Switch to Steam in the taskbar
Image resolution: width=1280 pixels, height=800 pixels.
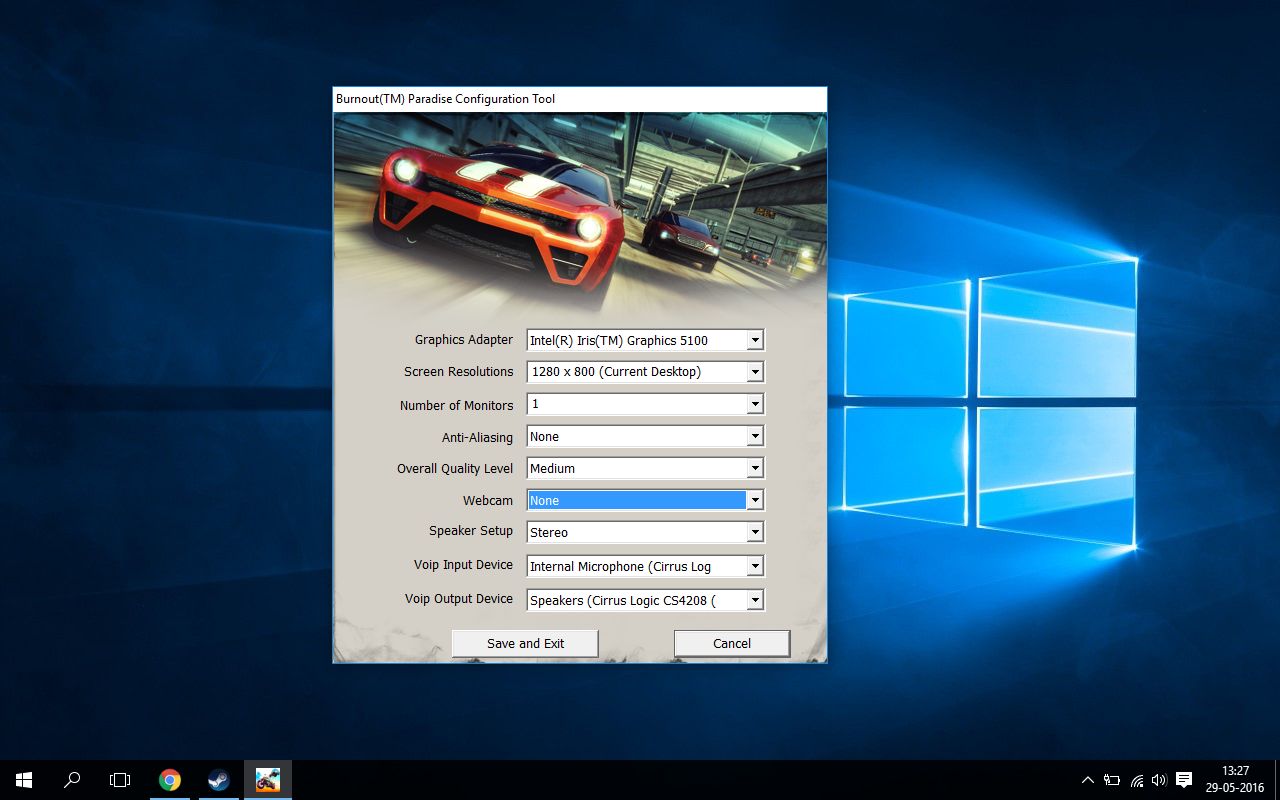pos(218,780)
